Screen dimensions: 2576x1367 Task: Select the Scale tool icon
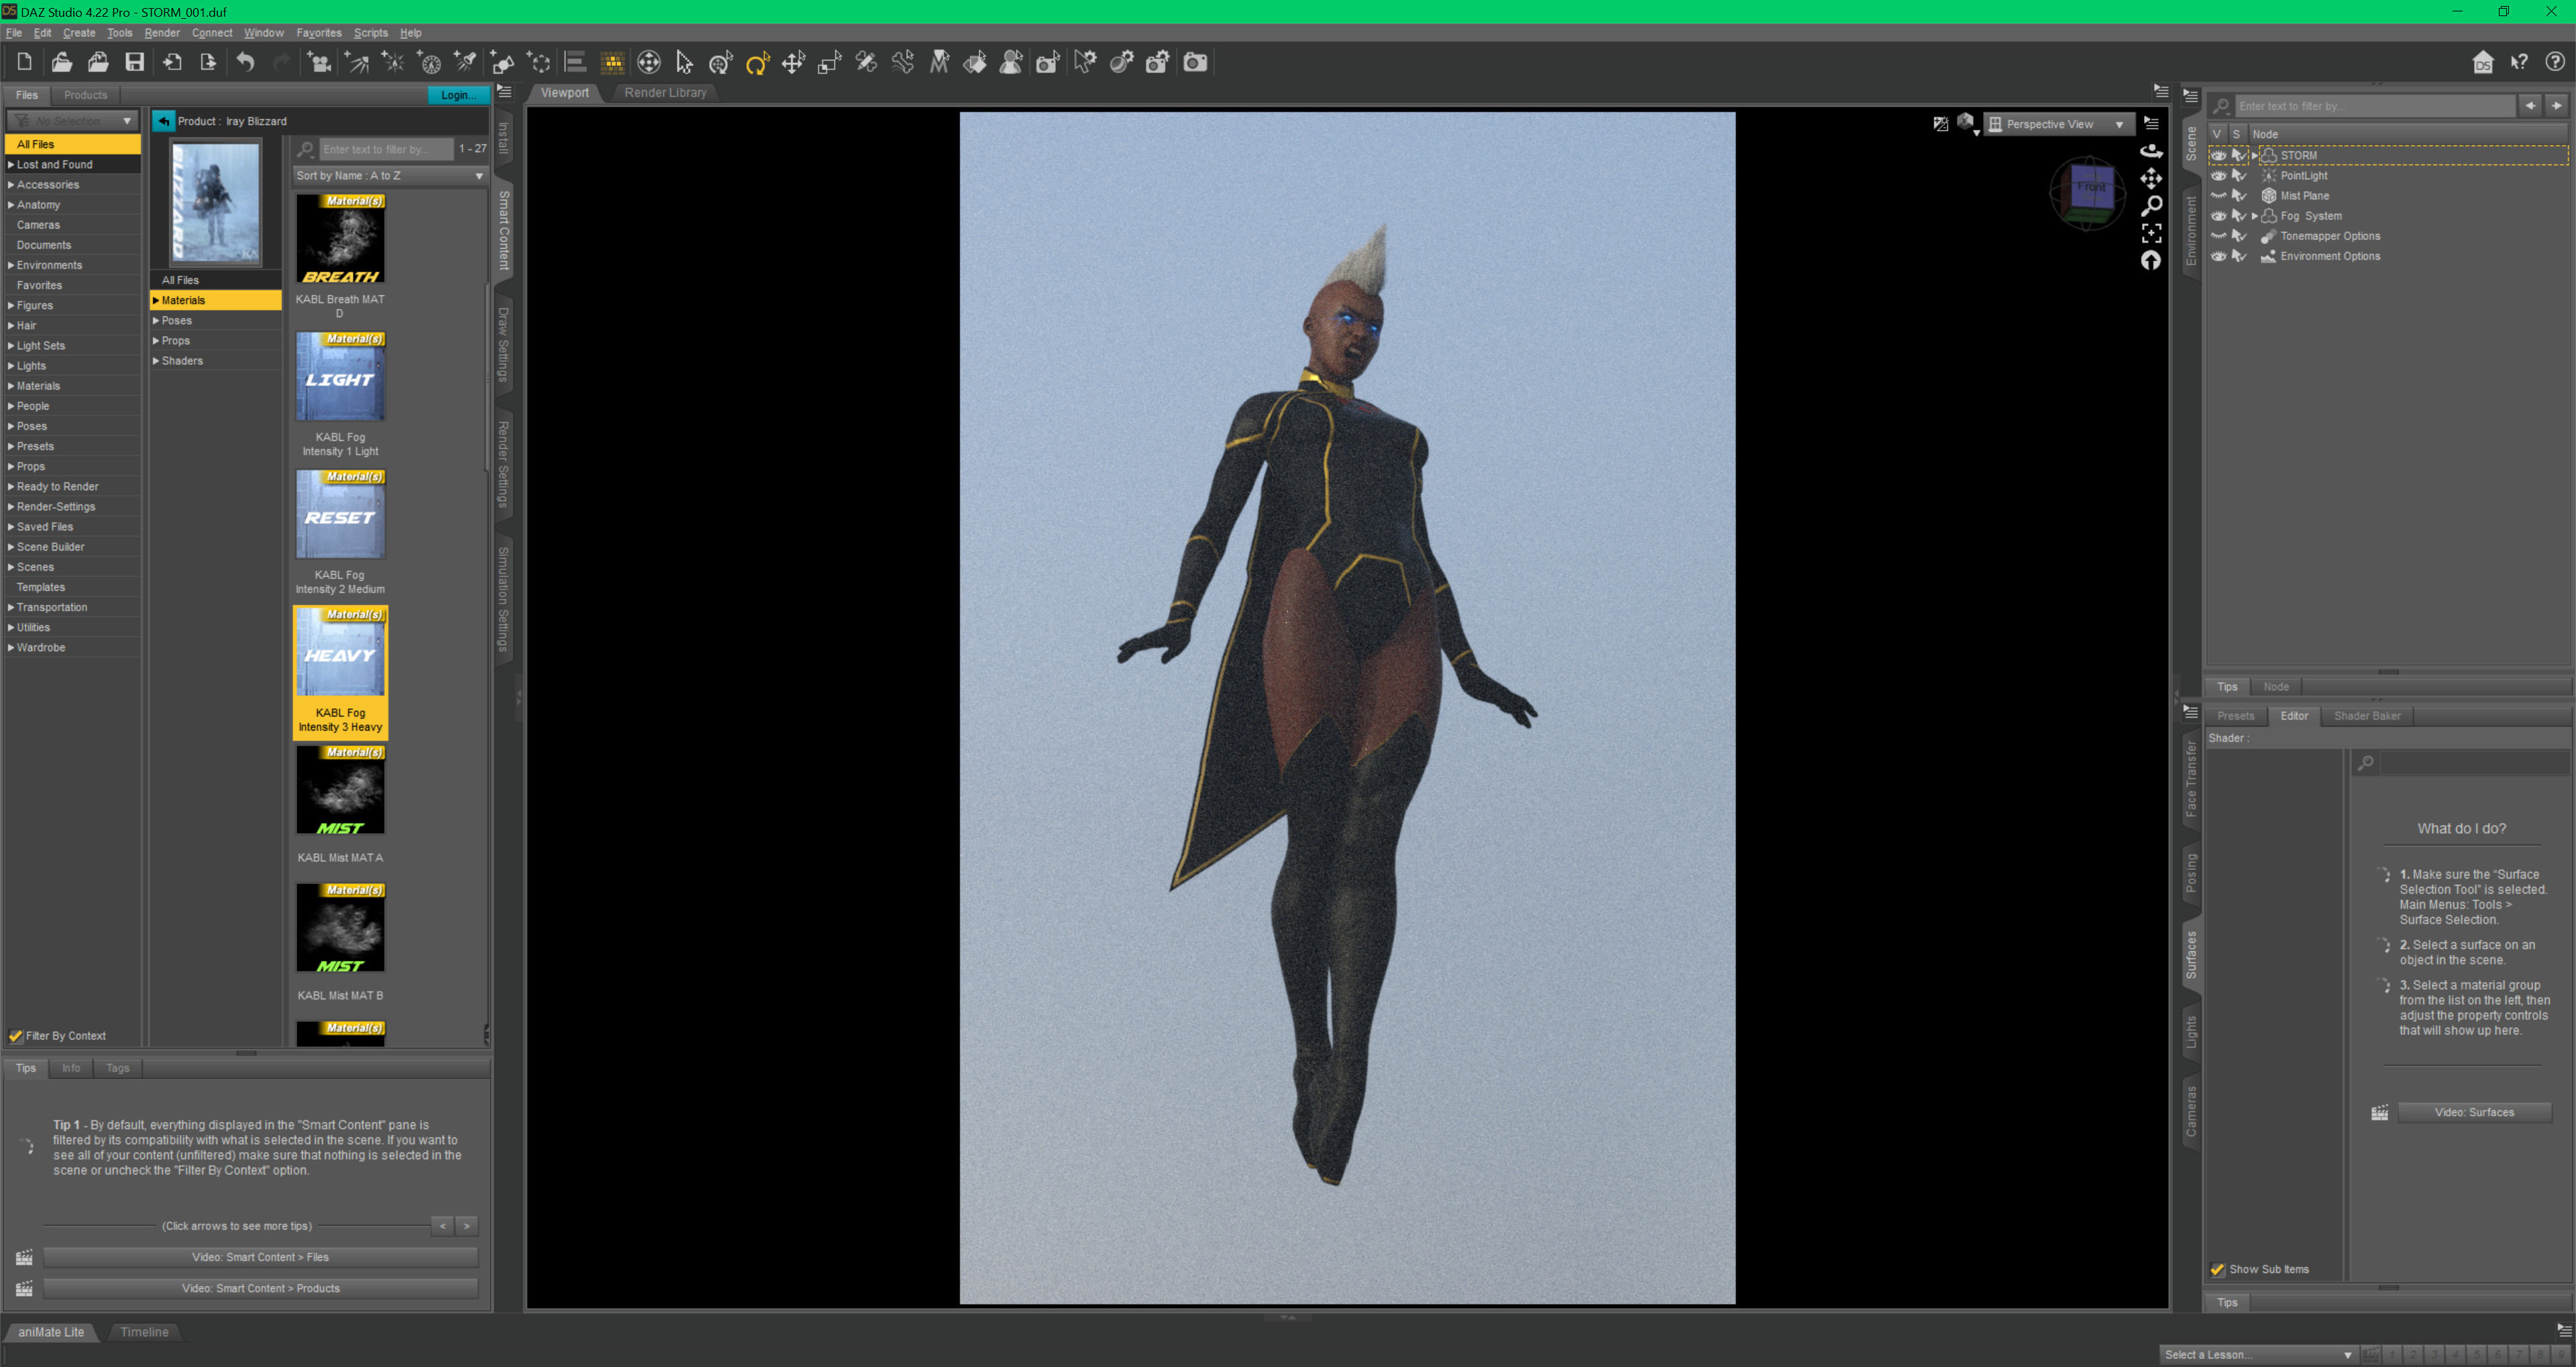pyautogui.click(x=830, y=62)
